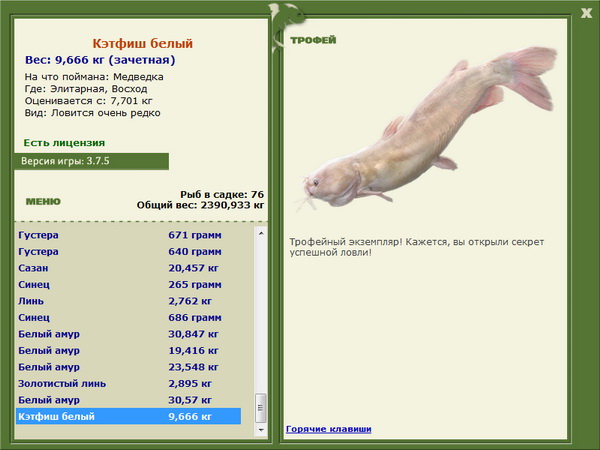Select the Белый амур 23,548 кг entry
The image size is (600, 450).
129,367
